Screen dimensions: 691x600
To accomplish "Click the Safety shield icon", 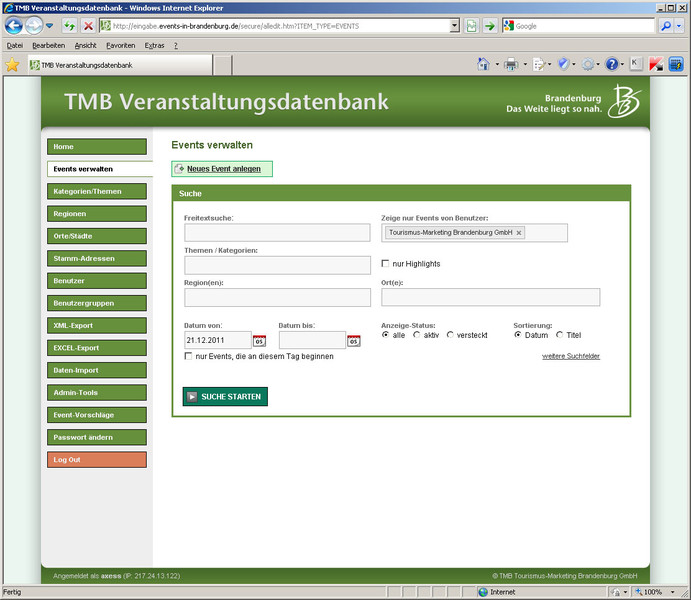I will (x=563, y=64).
